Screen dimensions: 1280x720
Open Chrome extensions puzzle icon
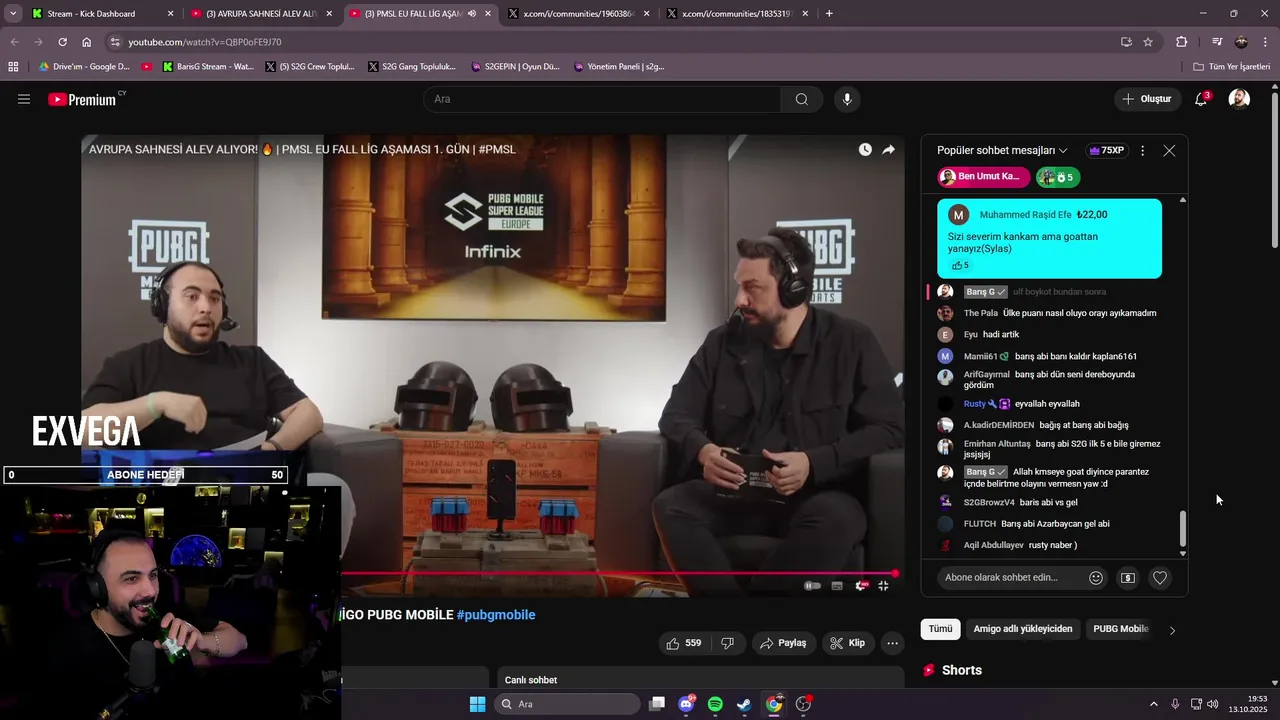(1182, 42)
